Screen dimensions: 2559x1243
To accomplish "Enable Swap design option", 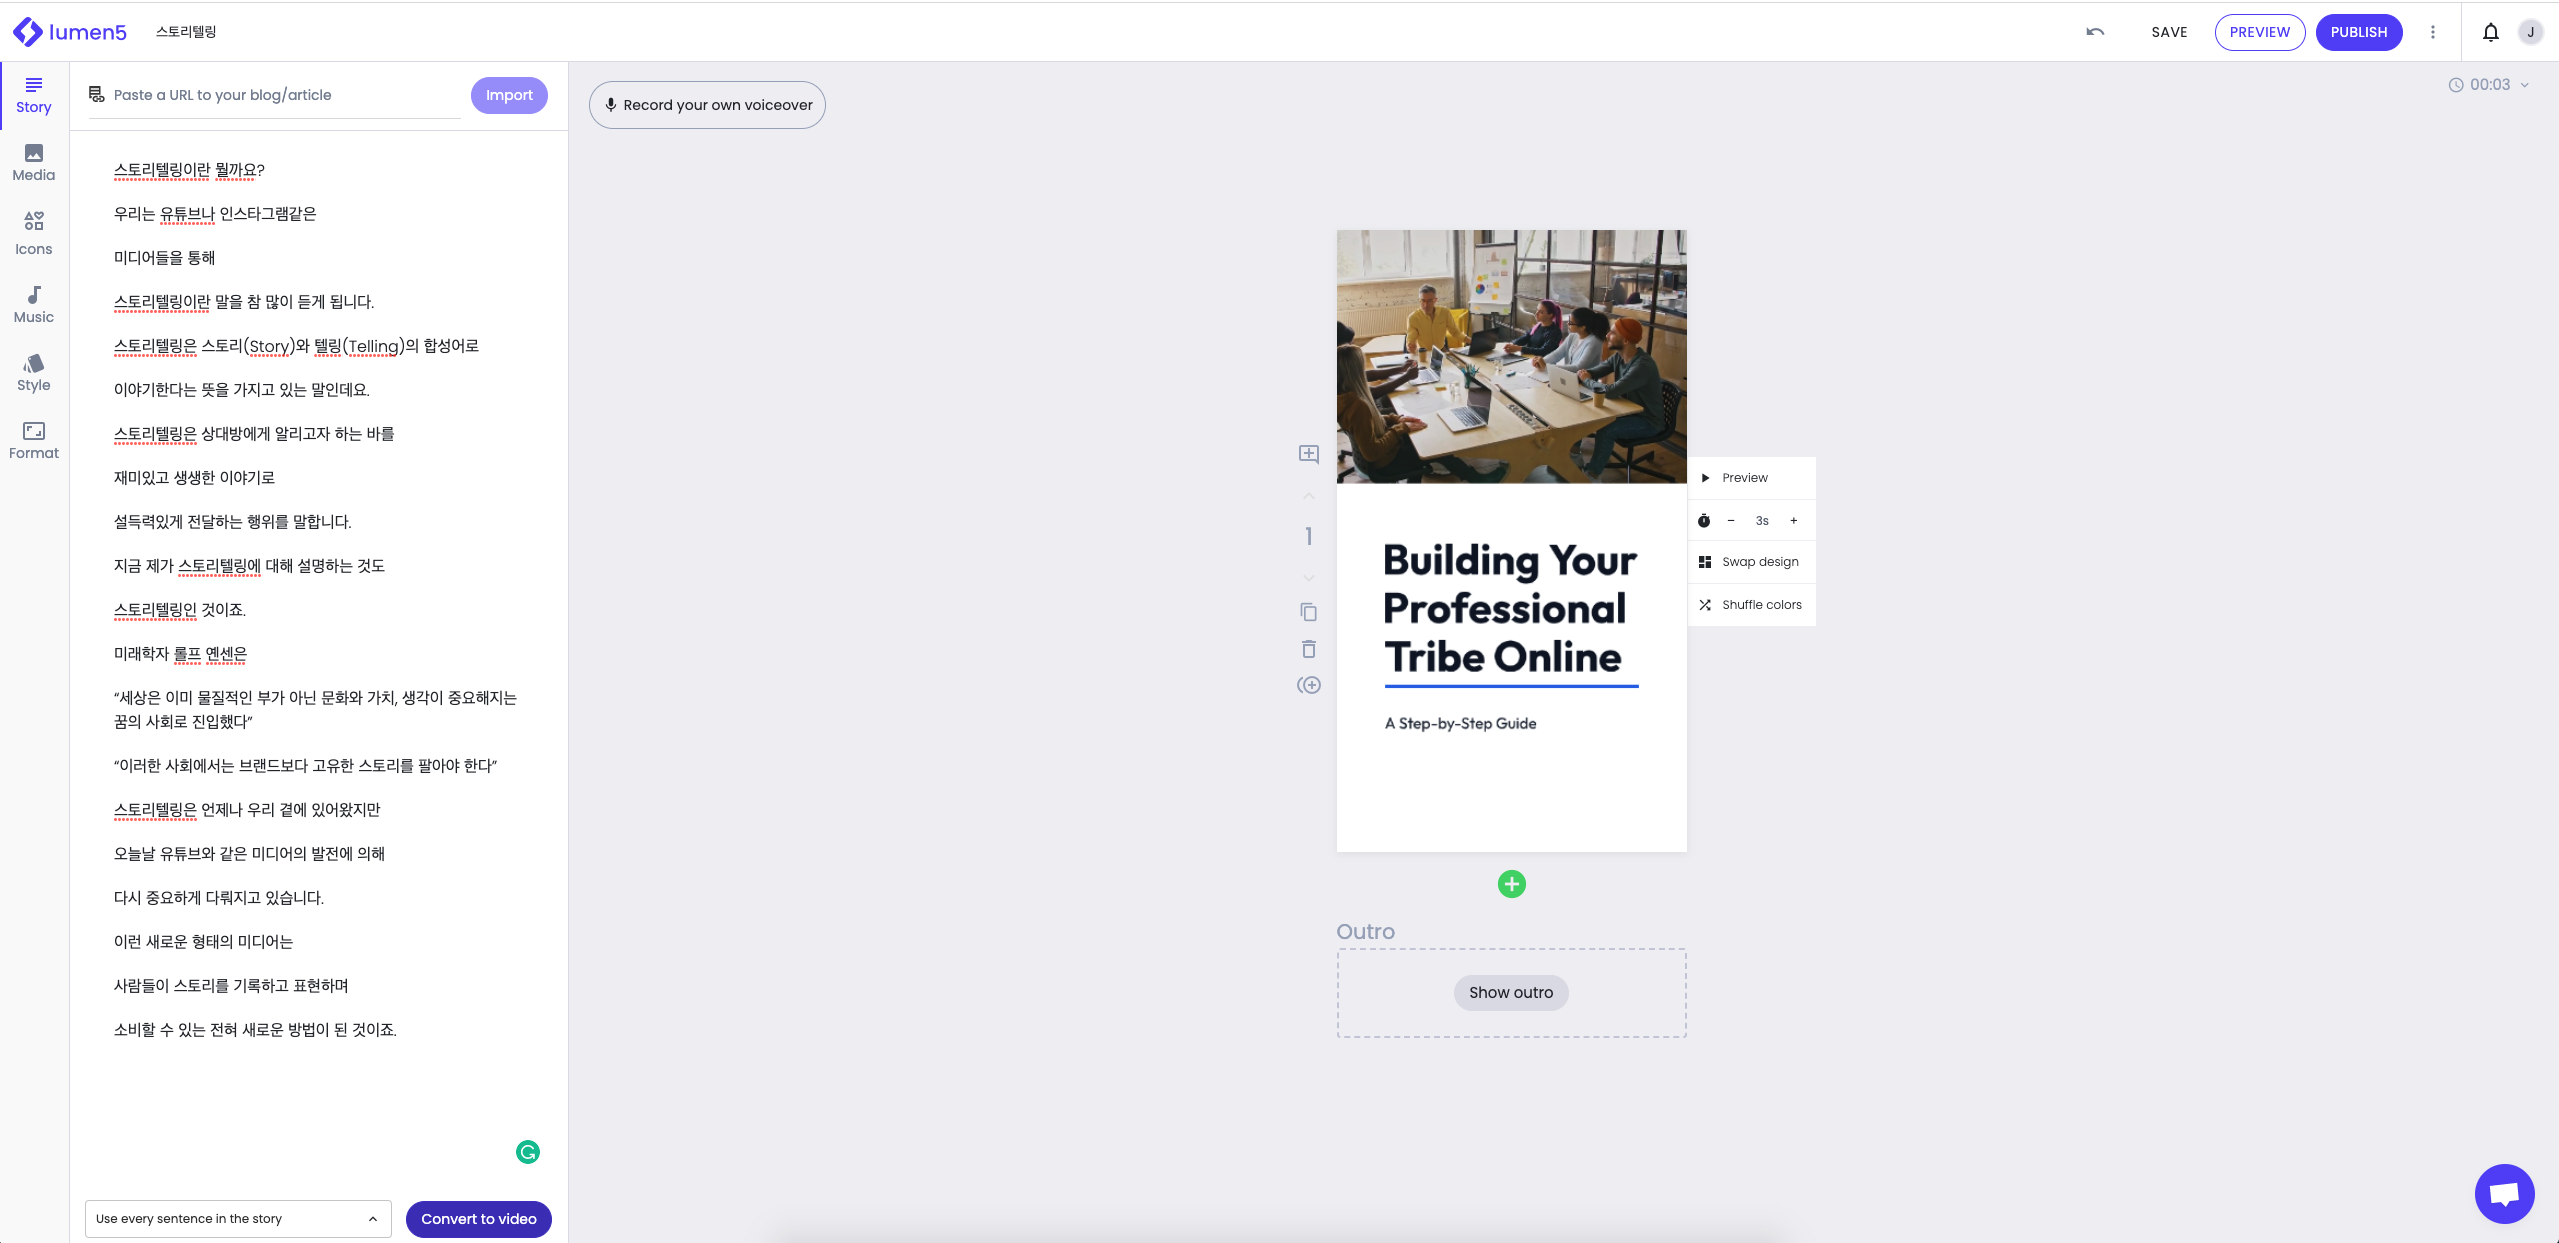I will click(x=1759, y=561).
